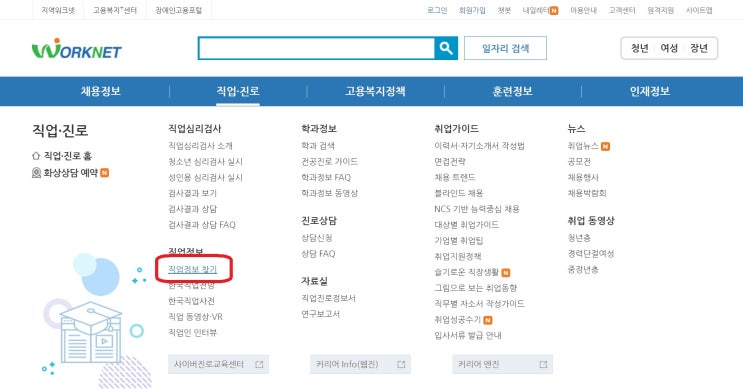Image resolution: width=743 pixels, height=389 pixels.
Task: Open the 훈련정보 main menu
Action: (512, 91)
